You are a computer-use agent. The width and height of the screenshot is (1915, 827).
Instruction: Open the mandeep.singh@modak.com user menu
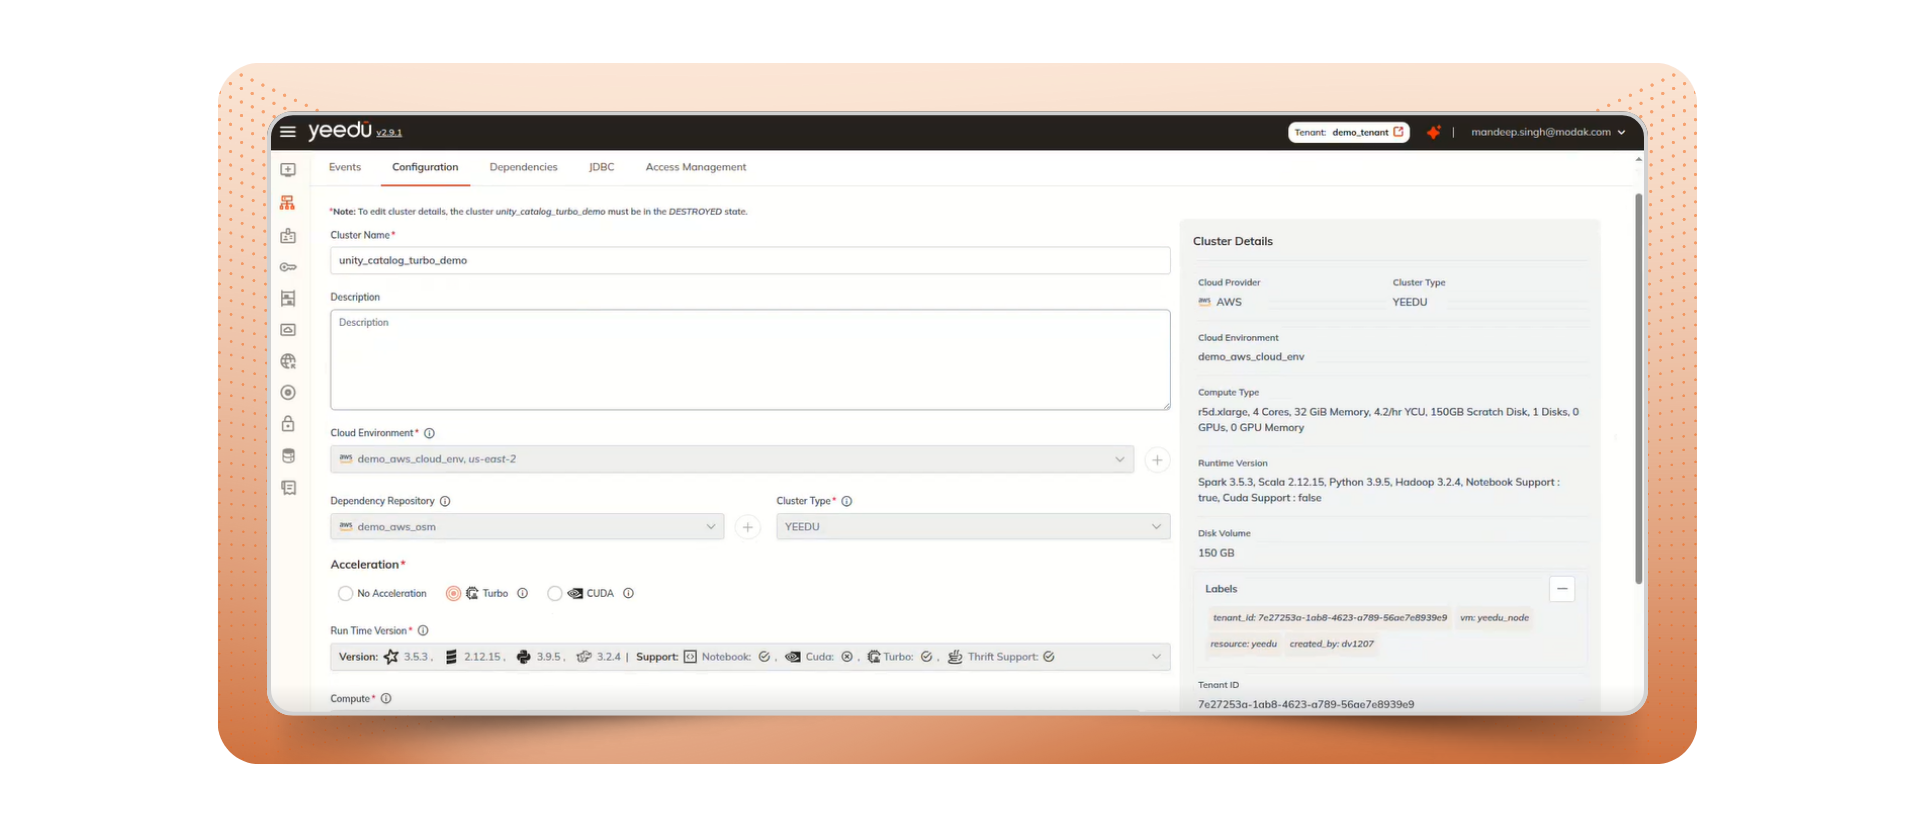(1548, 132)
